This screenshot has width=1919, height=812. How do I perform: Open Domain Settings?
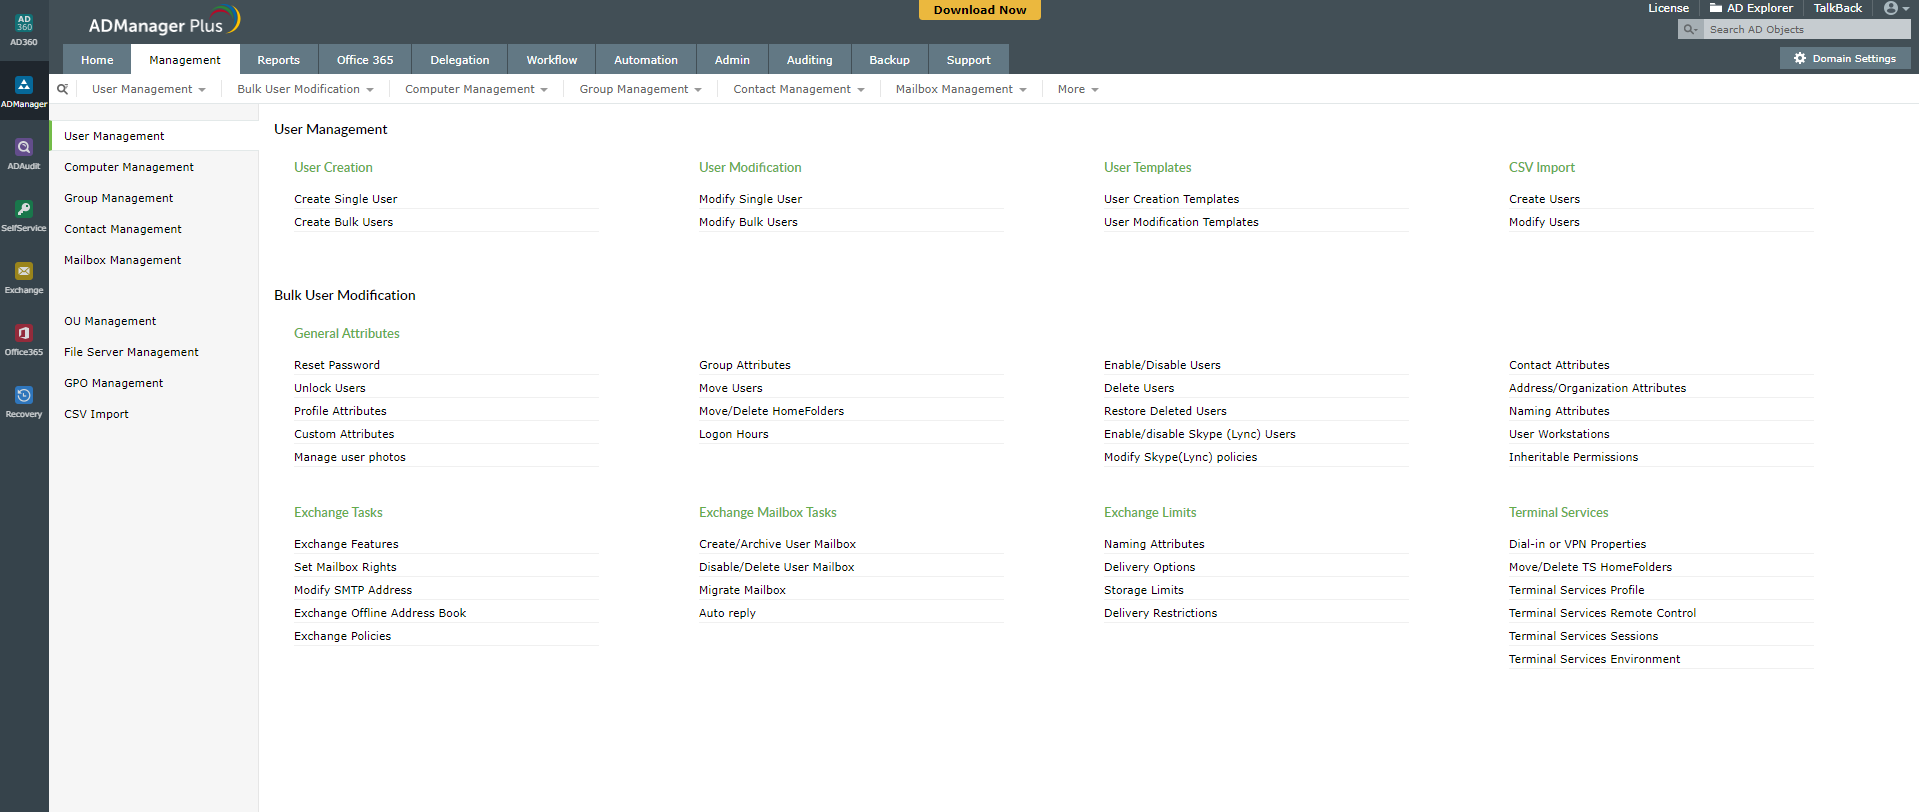pyautogui.click(x=1844, y=58)
